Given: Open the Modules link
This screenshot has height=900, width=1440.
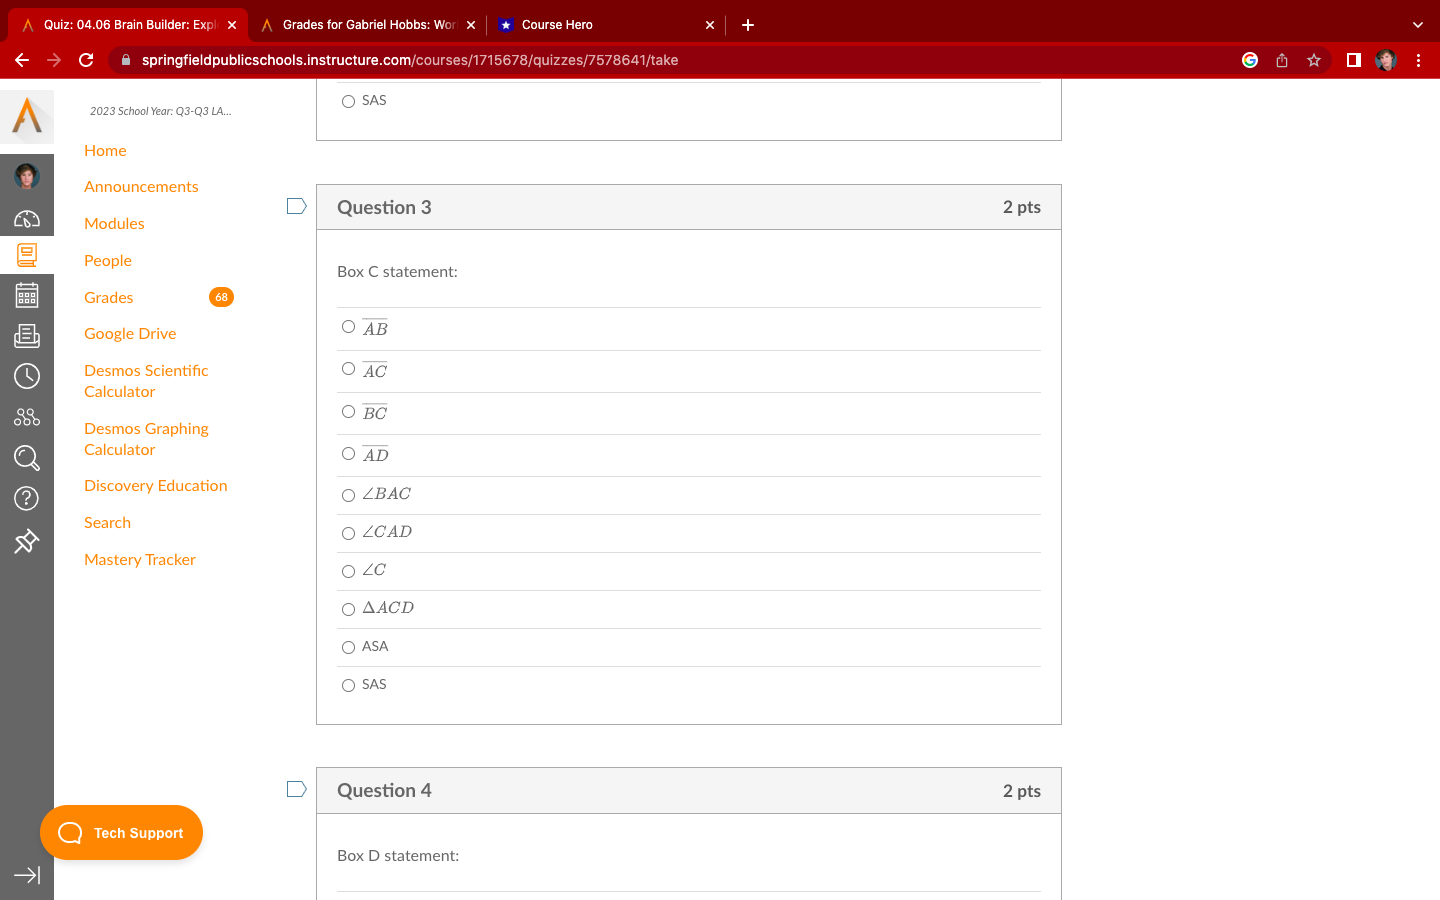Looking at the screenshot, I should (x=114, y=224).
